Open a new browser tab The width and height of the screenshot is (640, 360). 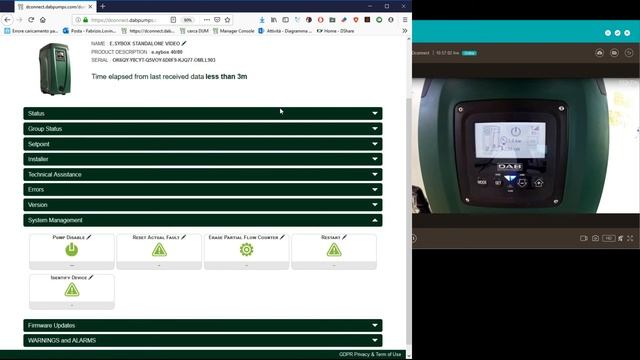click(x=103, y=7)
